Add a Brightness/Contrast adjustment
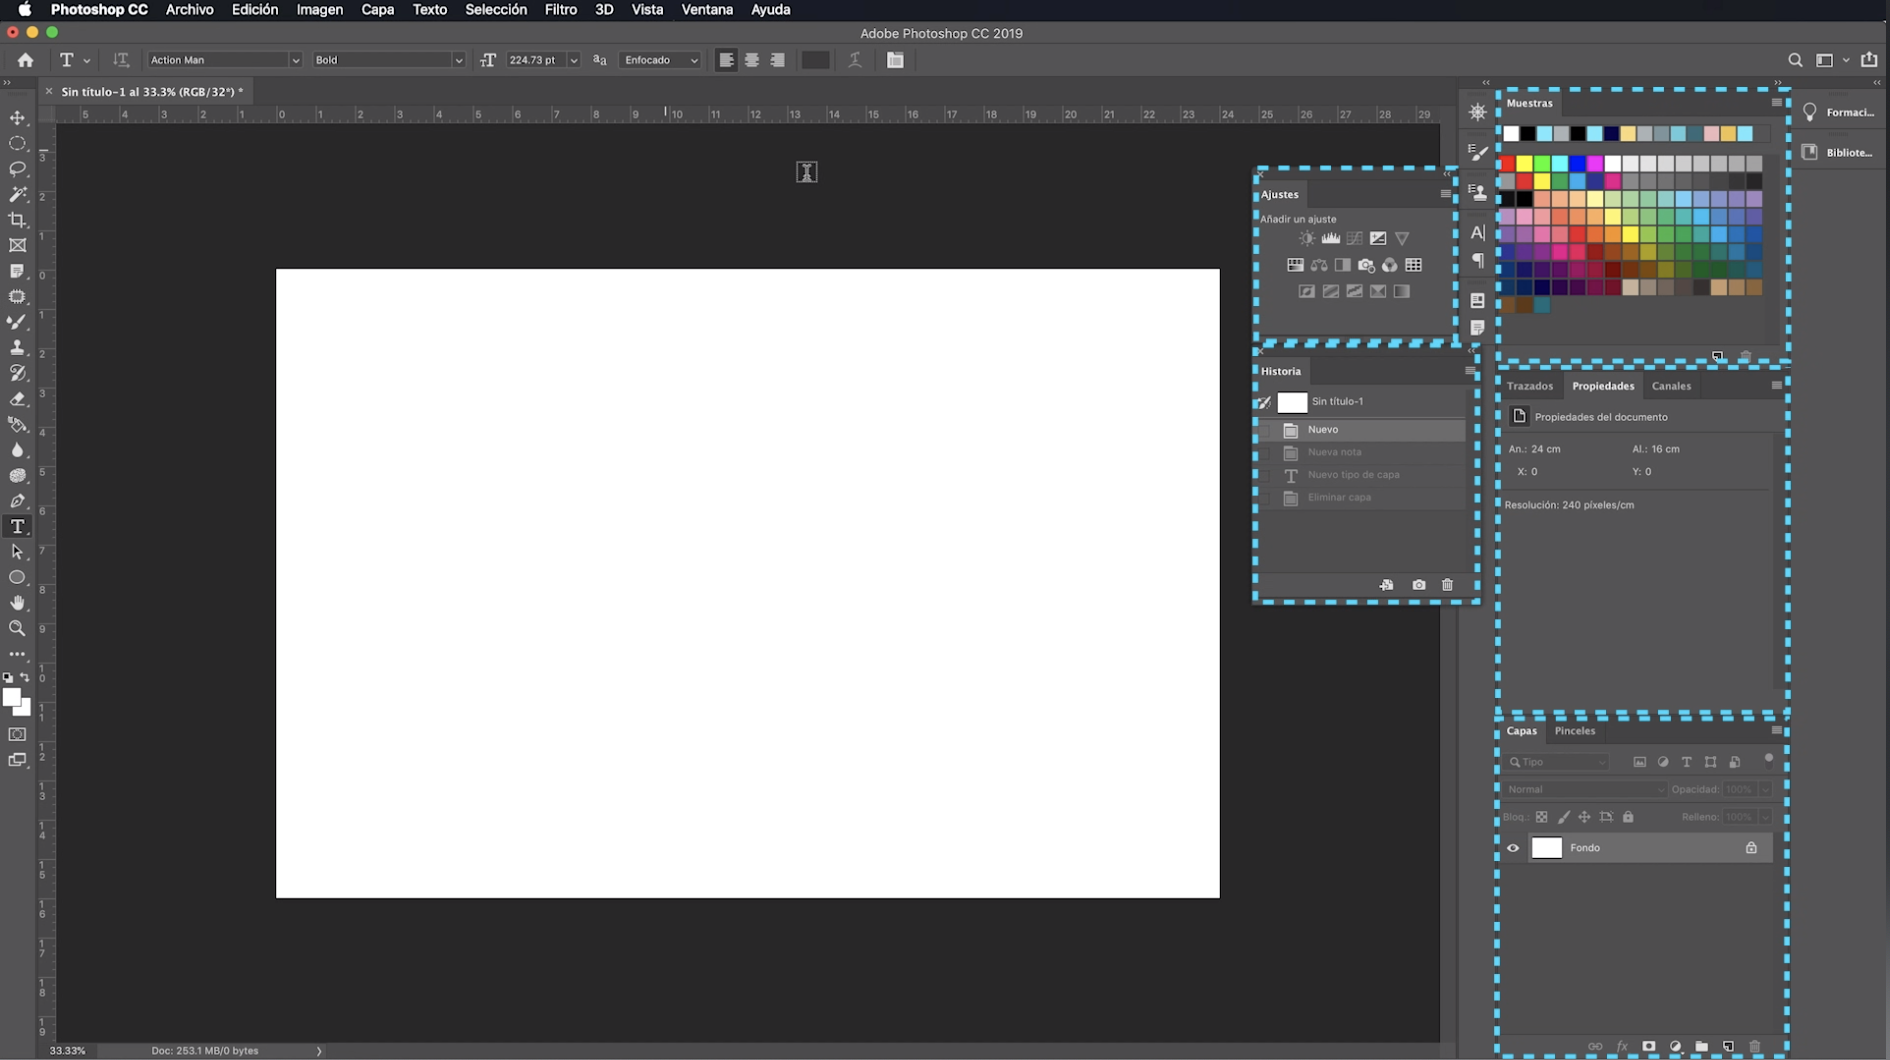The image size is (1890, 1060). (1306, 238)
